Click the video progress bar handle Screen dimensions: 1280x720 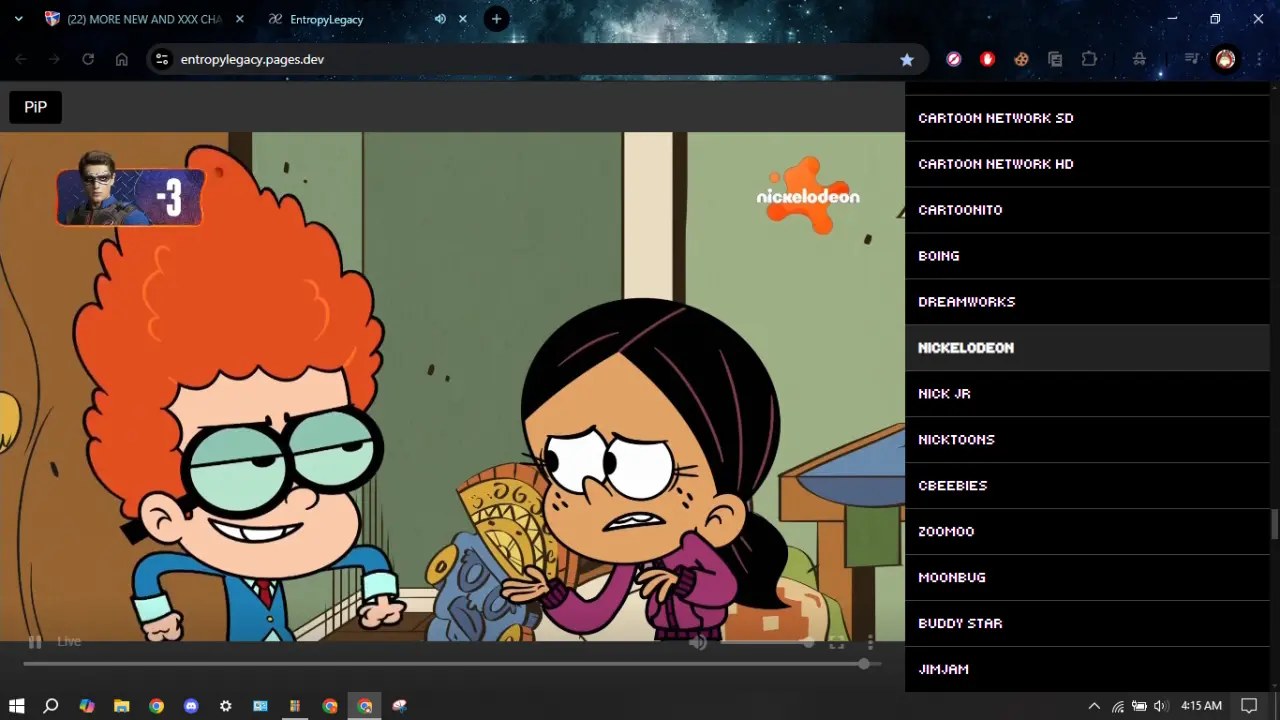coord(864,663)
